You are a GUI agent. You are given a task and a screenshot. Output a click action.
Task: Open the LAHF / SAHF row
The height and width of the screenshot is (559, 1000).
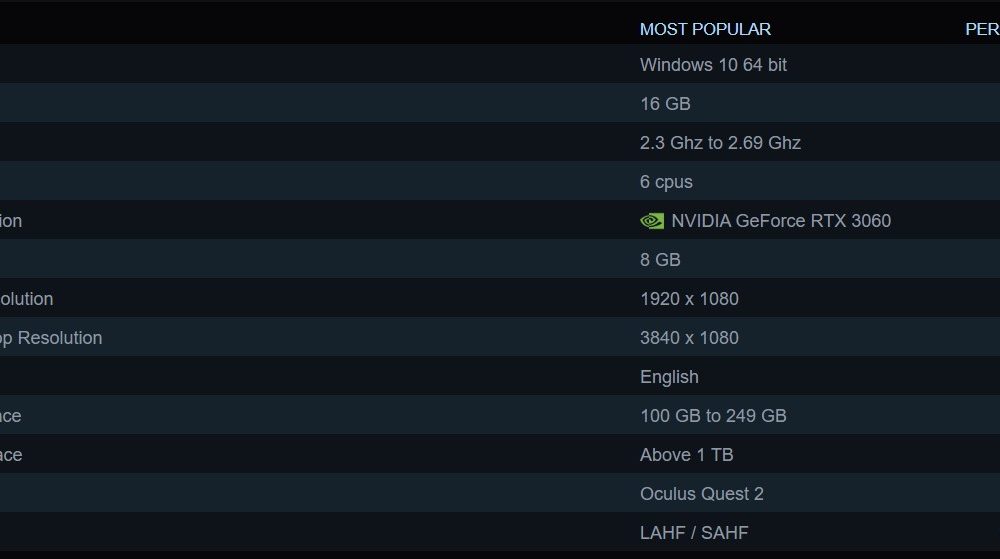(500, 532)
